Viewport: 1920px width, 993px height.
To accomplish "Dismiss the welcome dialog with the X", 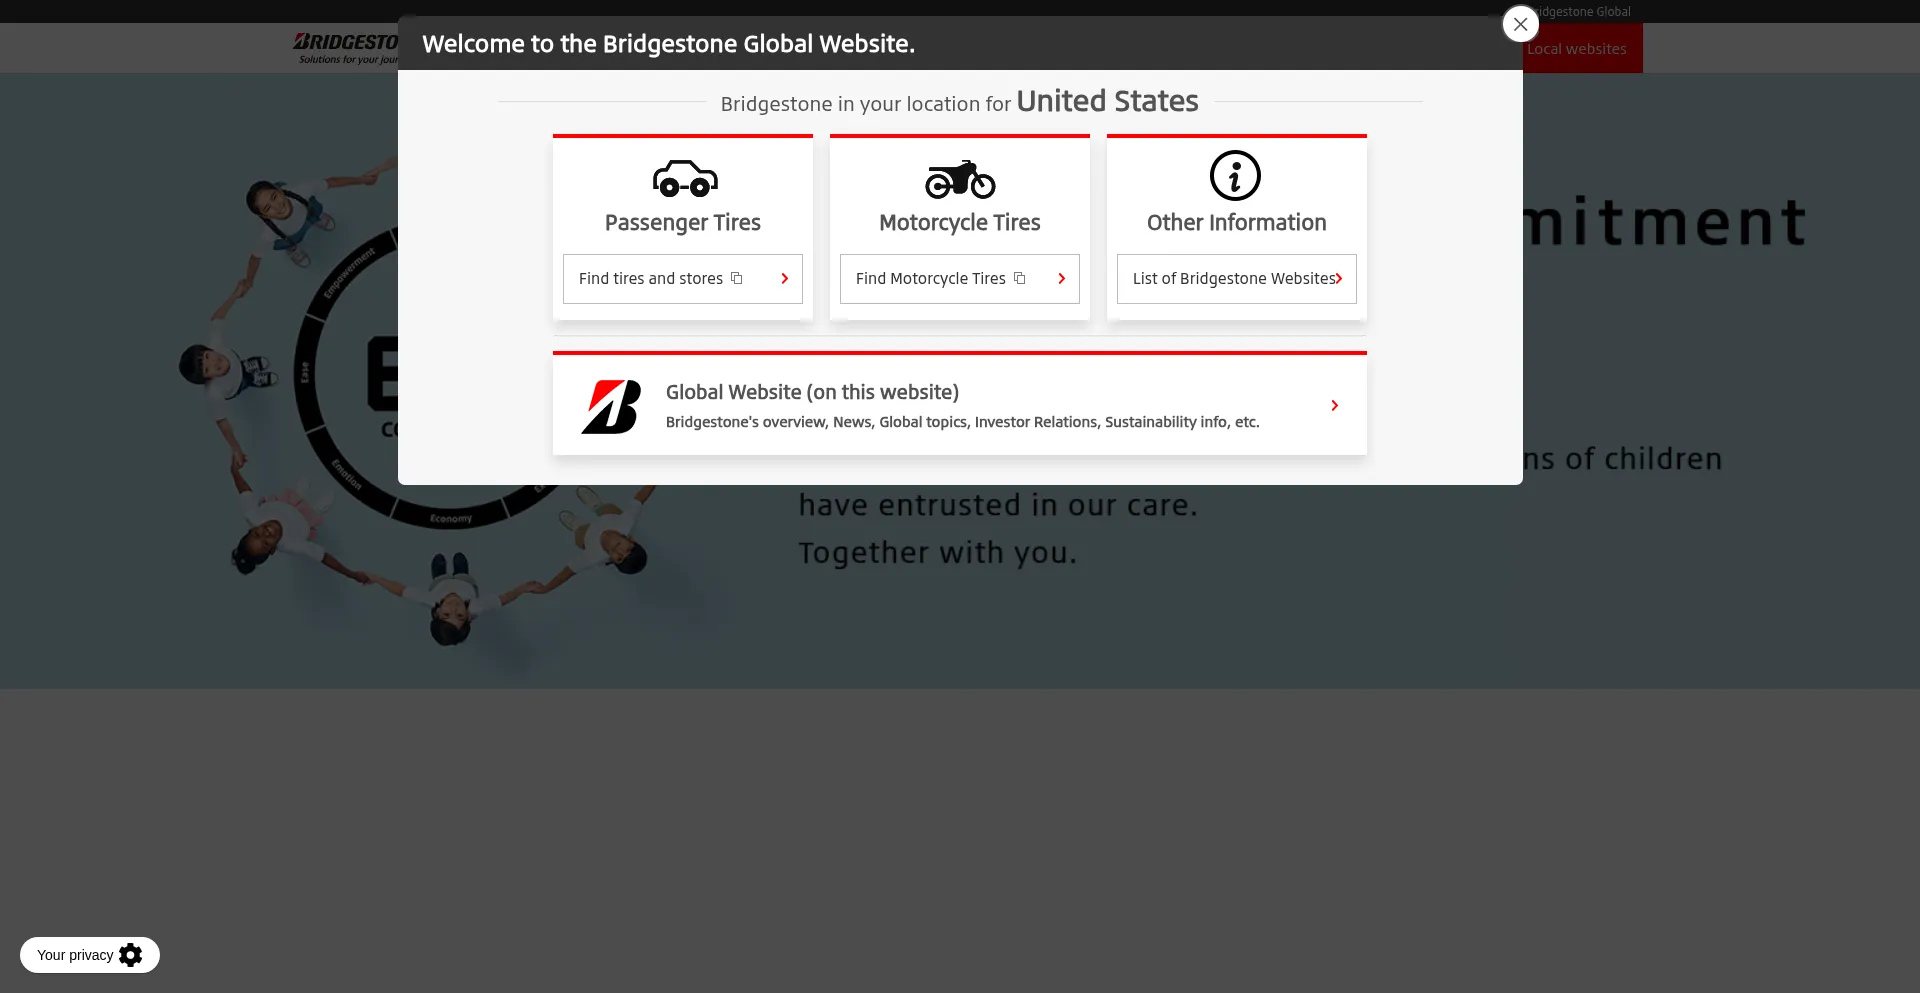I will pyautogui.click(x=1520, y=24).
